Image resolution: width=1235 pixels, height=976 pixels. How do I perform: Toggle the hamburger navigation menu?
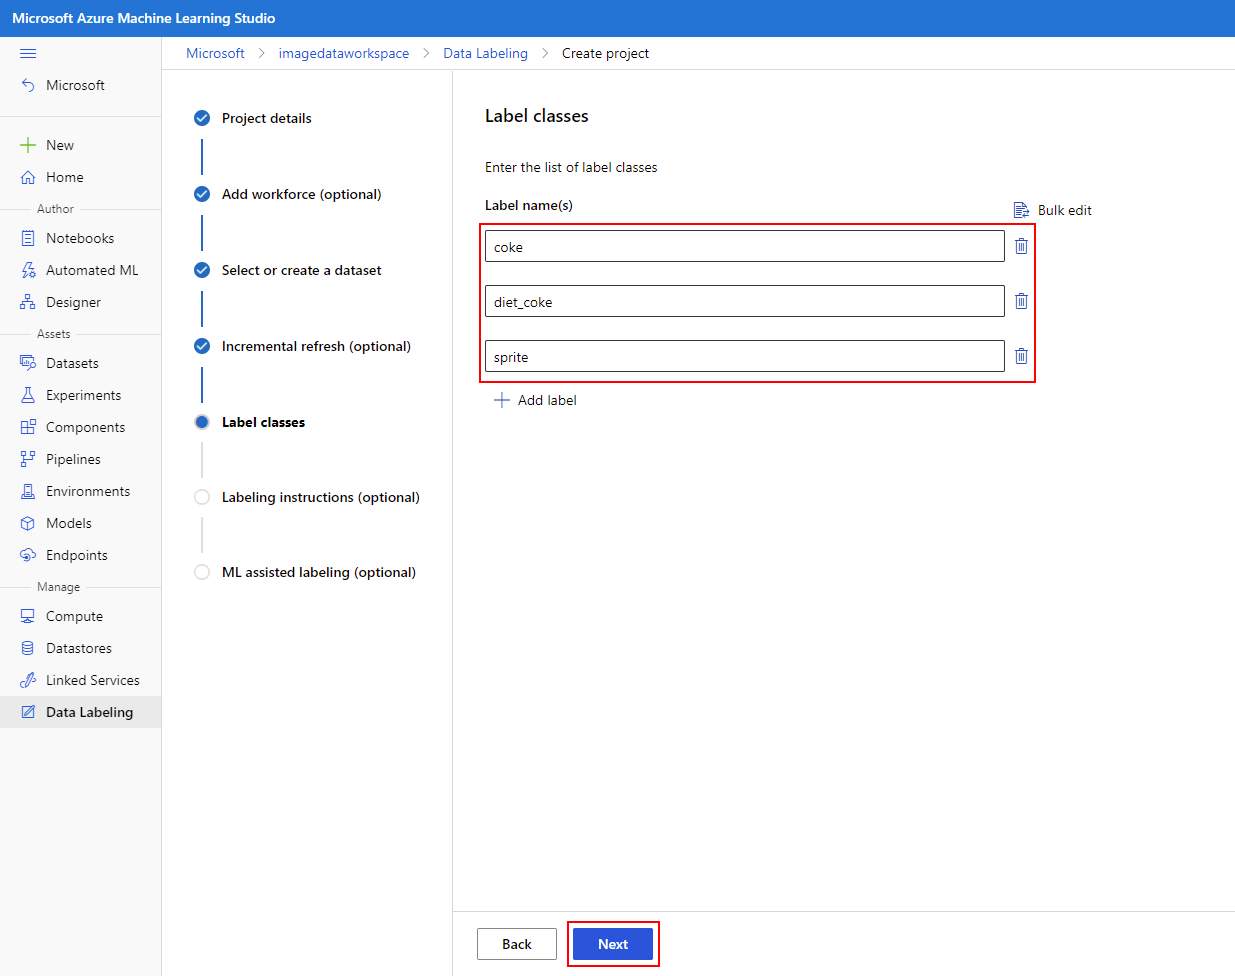click(x=28, y=53)
